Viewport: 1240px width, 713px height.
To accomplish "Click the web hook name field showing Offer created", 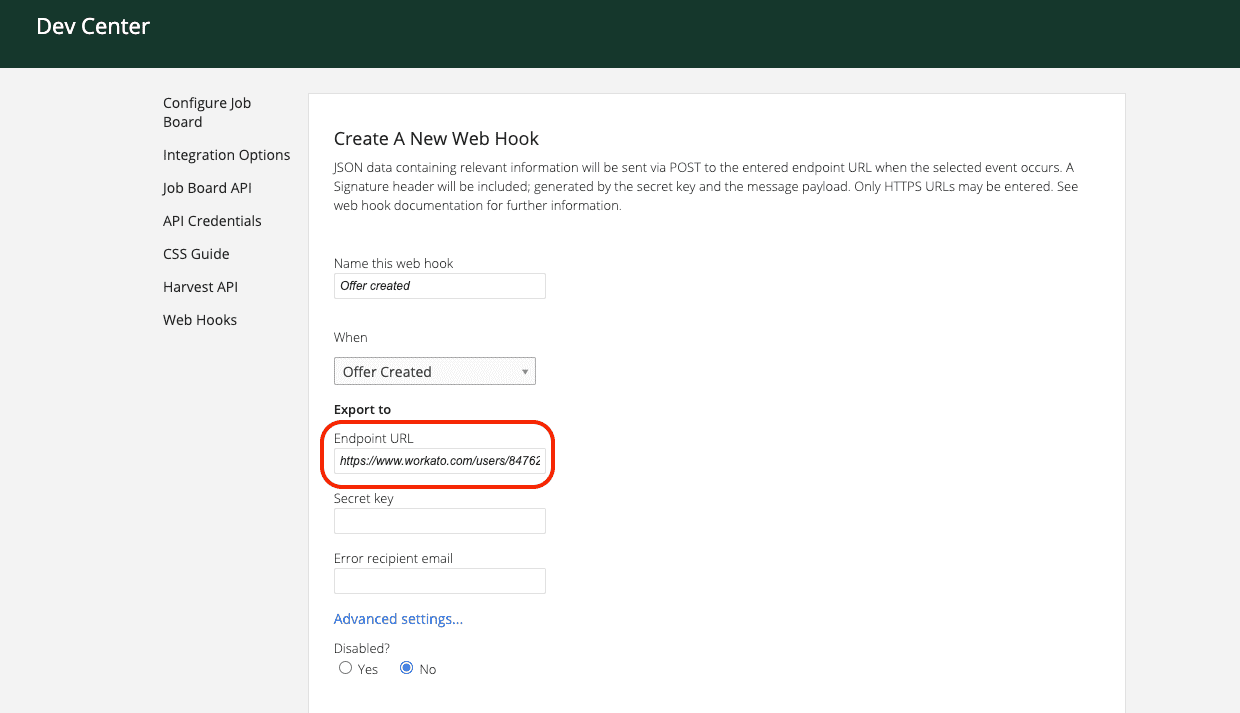I will 439,286.
